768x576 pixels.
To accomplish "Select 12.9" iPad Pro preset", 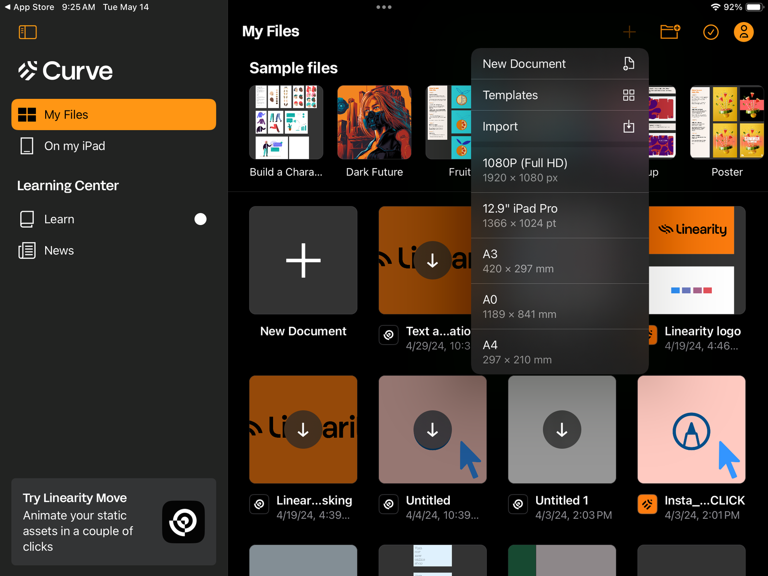I will pyautogui.click(x=560, y=216).
